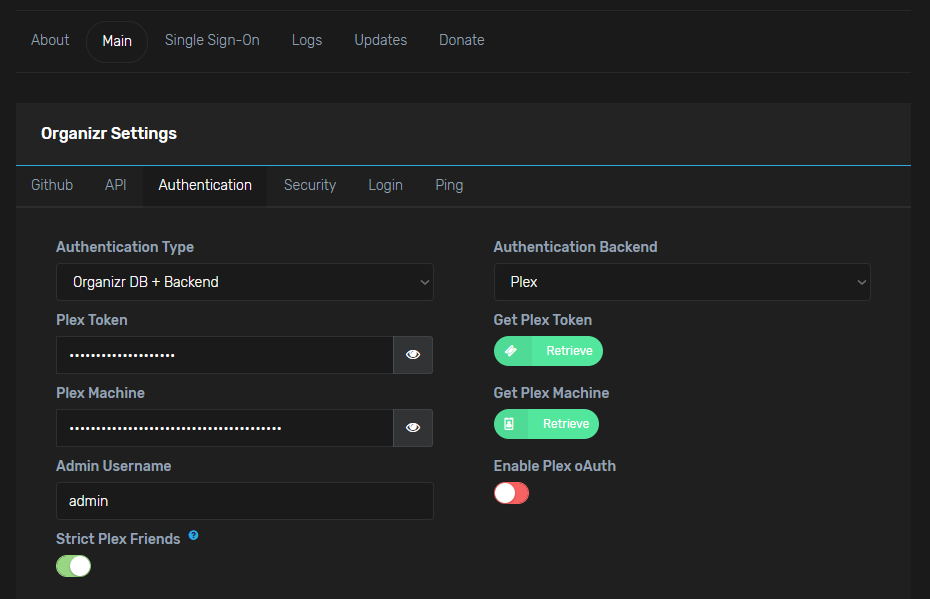
Task: Enable the Plex oAuth switch
Action: (511, 493)
